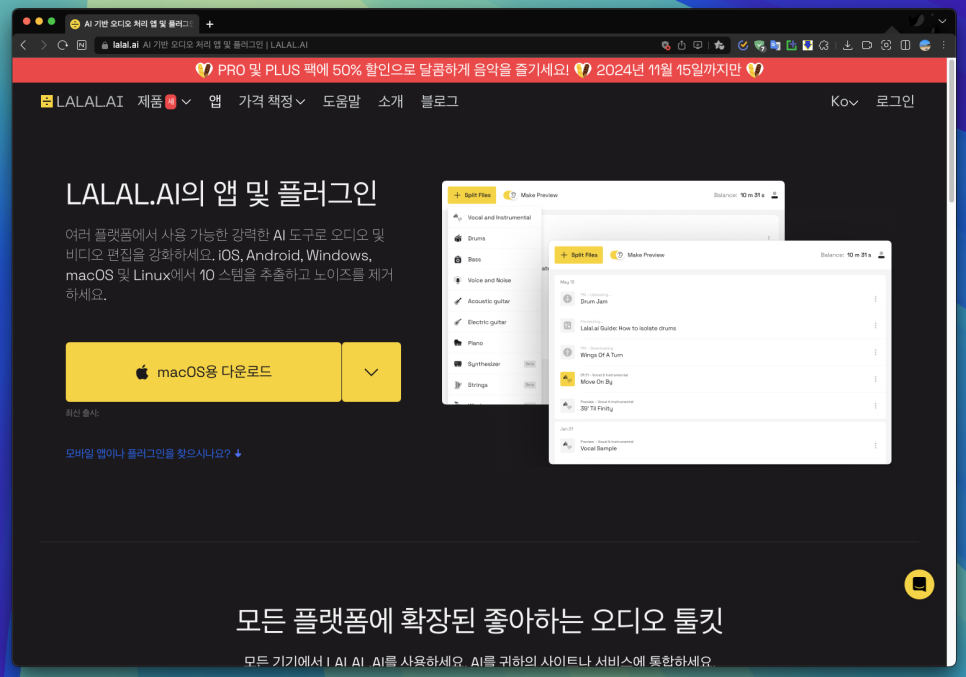Click the browser forward arrow

(x=43, y=45)
